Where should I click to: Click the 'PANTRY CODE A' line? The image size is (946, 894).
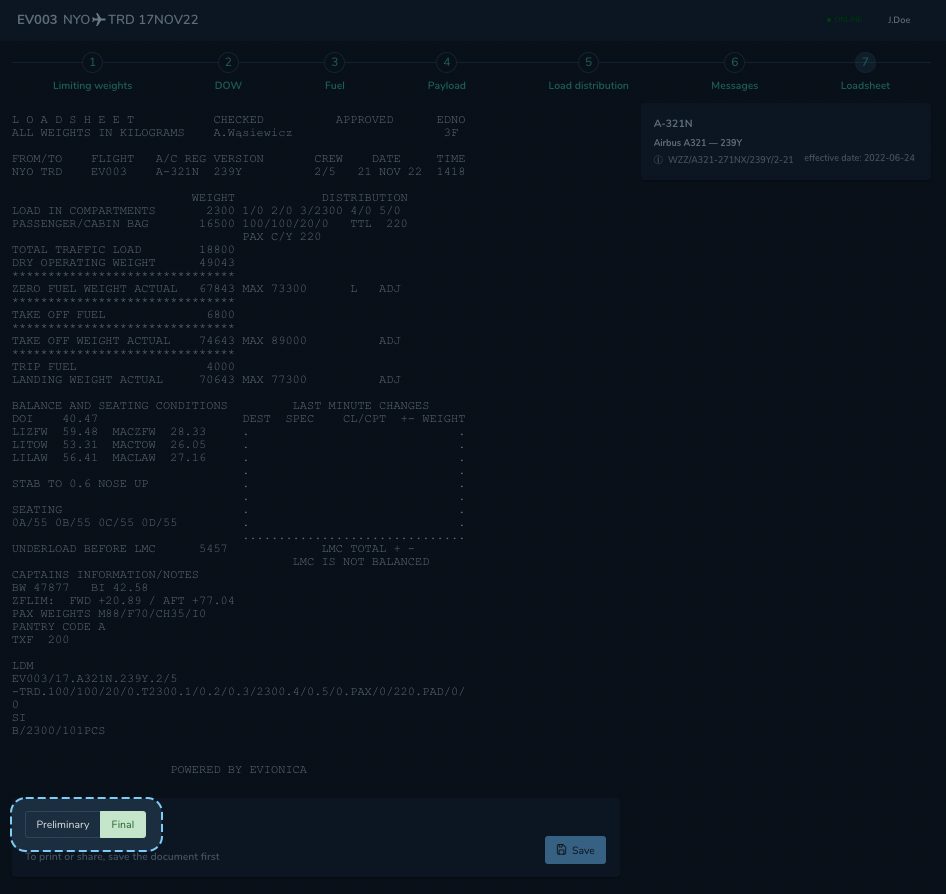click(x=59, y=627)
